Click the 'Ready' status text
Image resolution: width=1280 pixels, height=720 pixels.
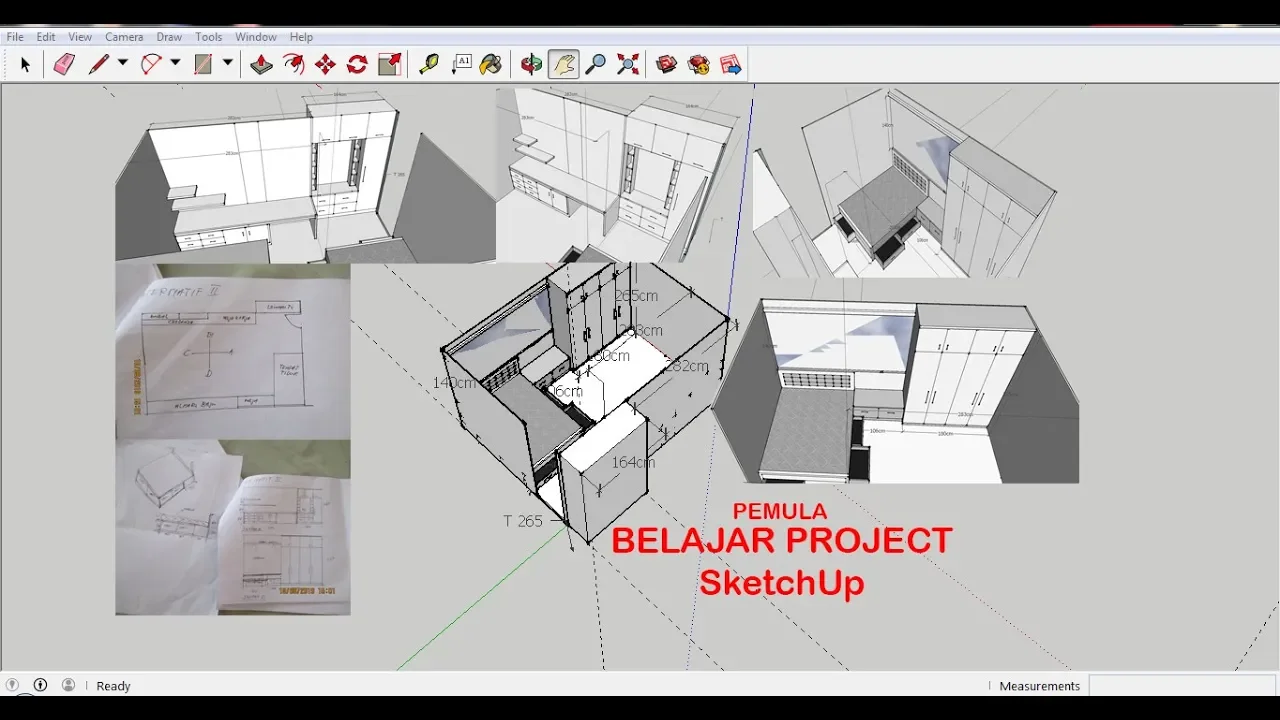[x=113, y=686]
